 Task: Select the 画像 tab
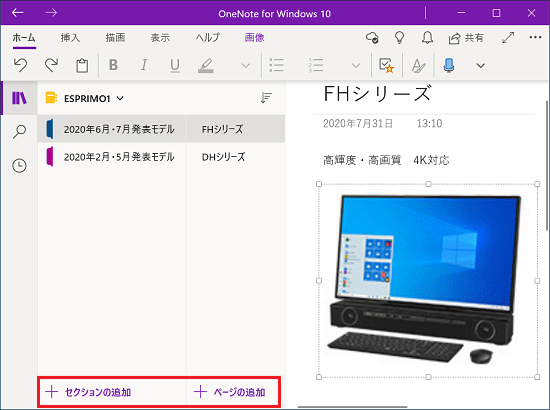coord(254,38)
